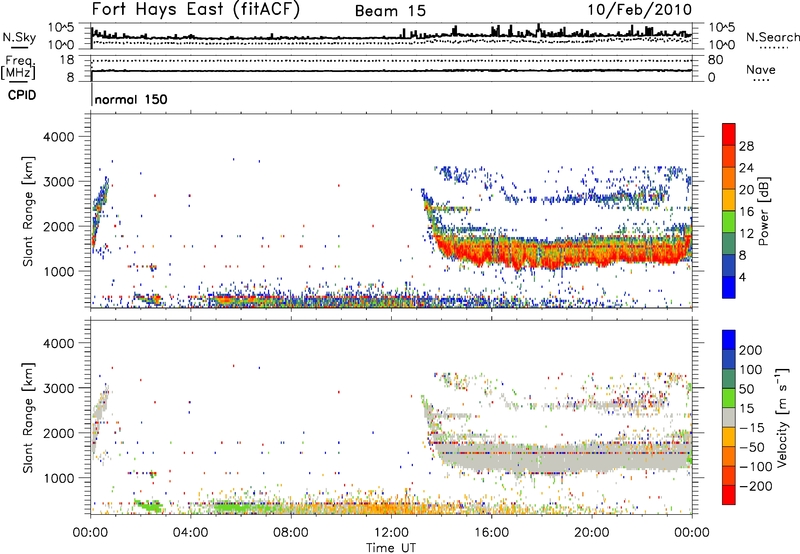Click the '-200' tick on Velocity colorbar
Viewport: 800px width, 554px height.
[756, 486]
